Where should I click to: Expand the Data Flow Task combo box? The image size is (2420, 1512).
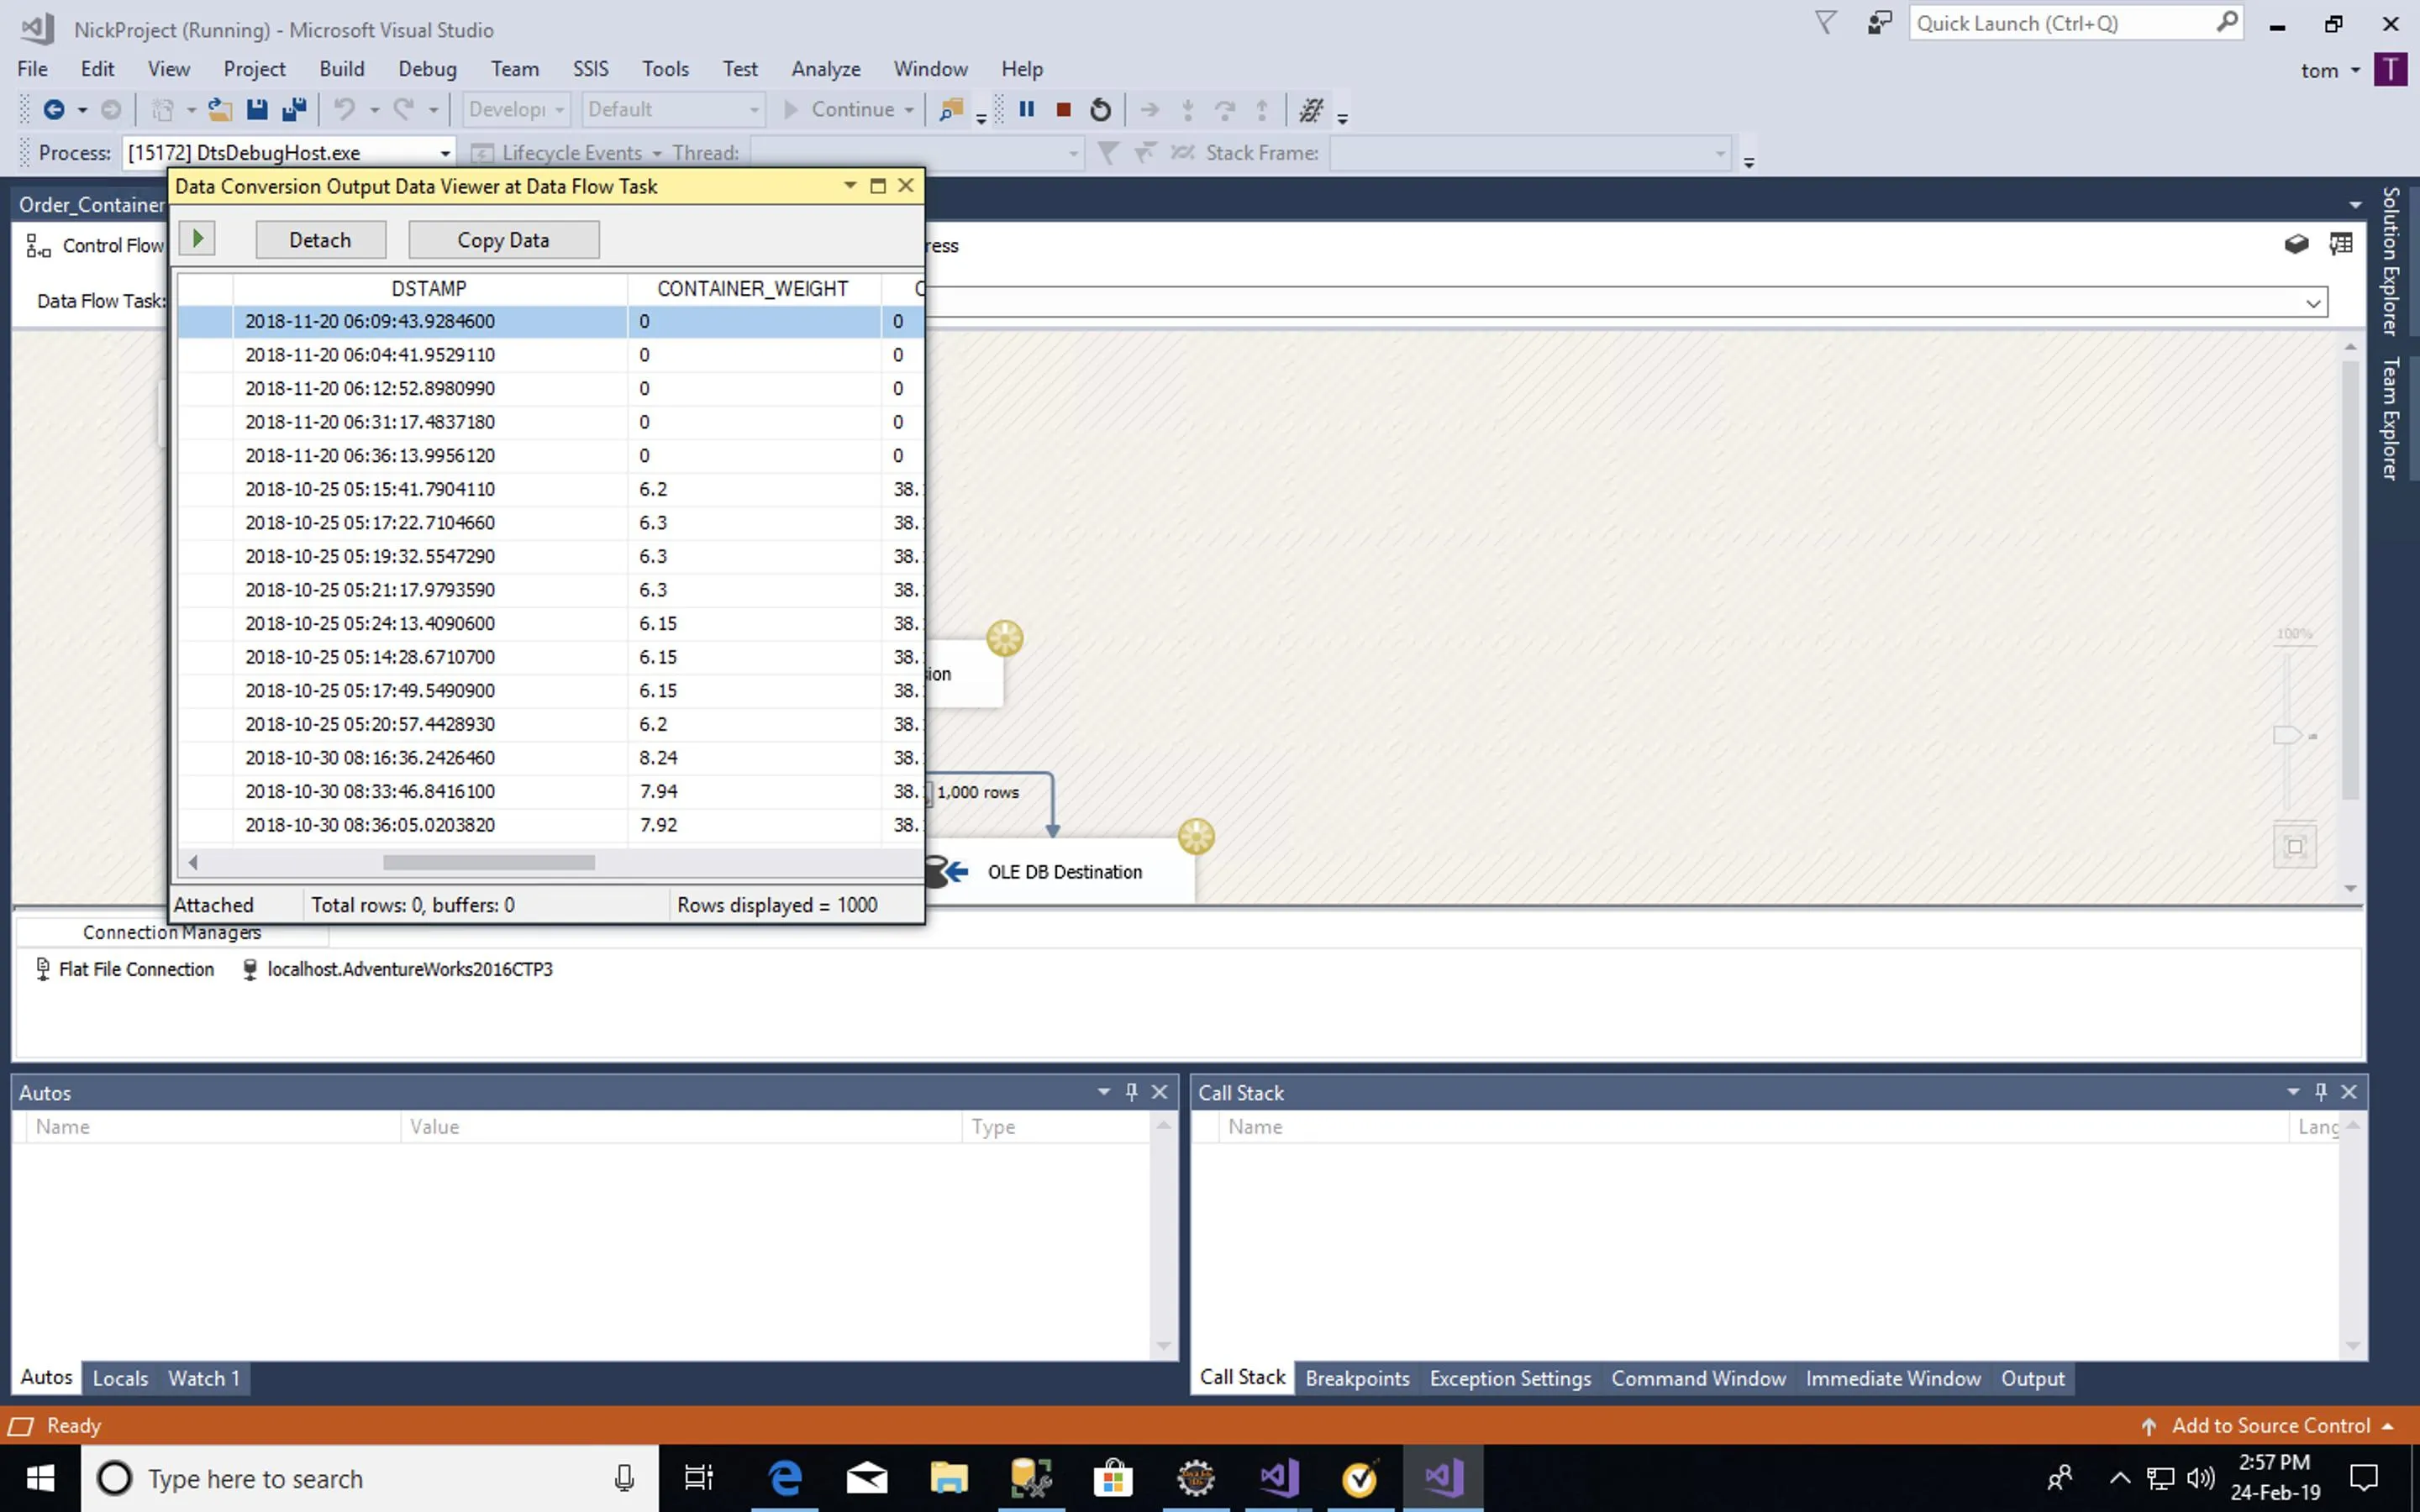[2312, 303]
